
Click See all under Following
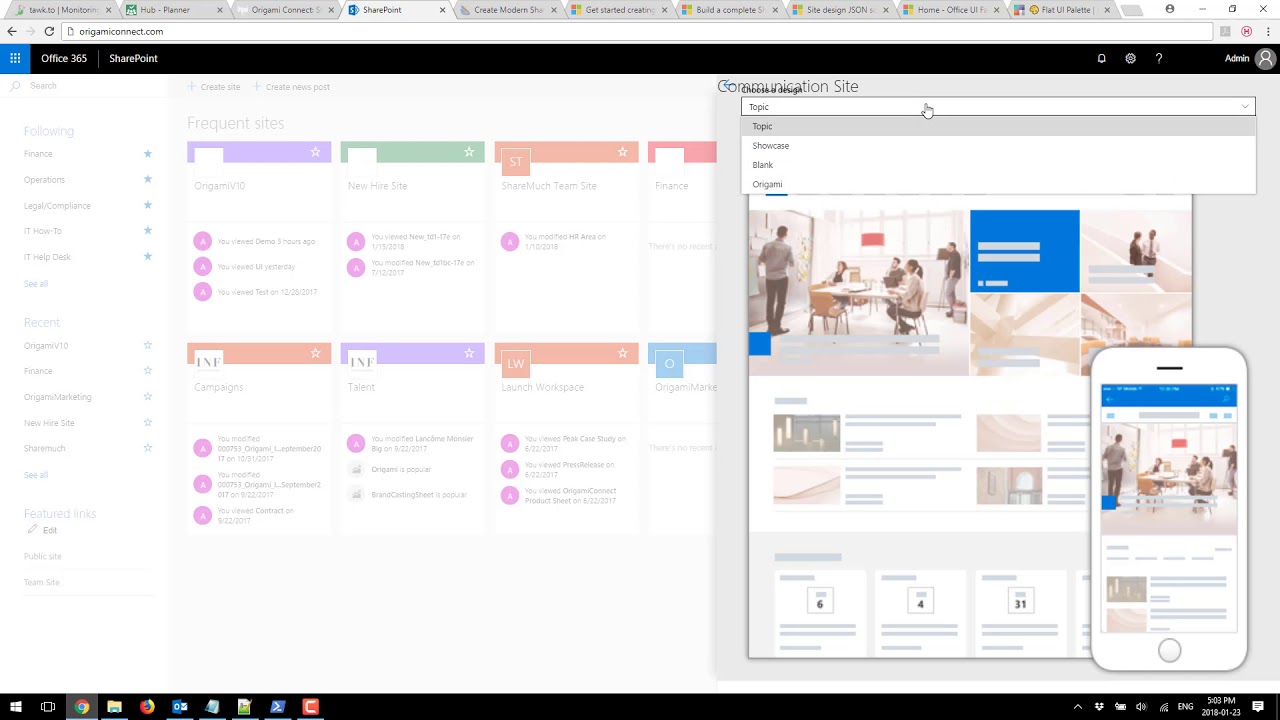click(36, 284)
